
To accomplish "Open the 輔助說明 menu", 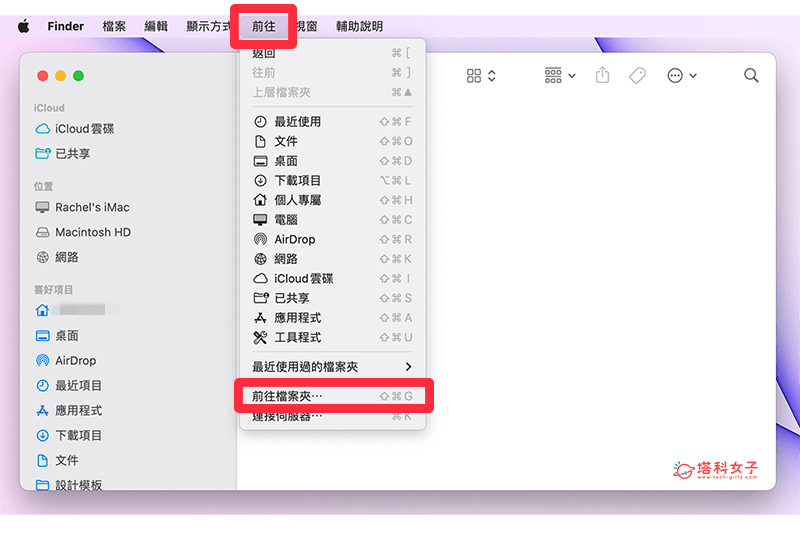I will click(x=359, y=26).
